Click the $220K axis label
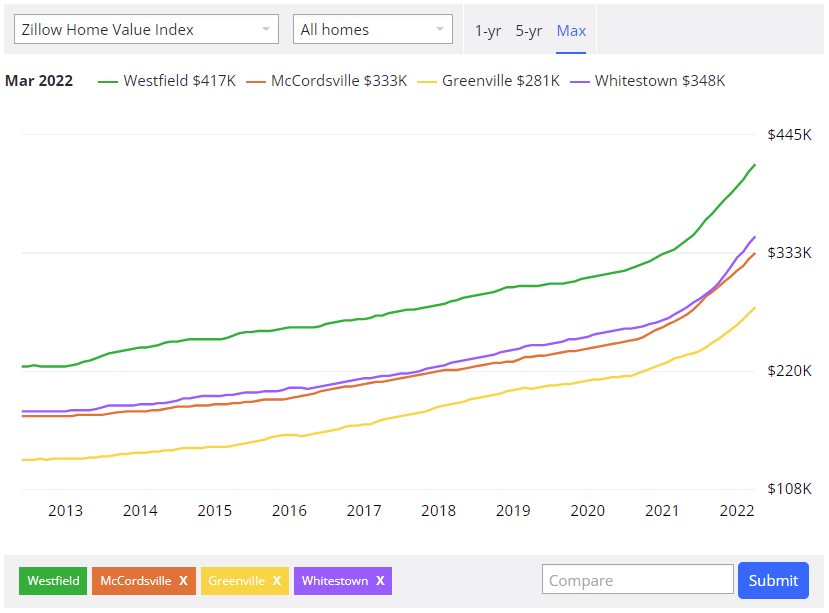 [x=789, y=371]
